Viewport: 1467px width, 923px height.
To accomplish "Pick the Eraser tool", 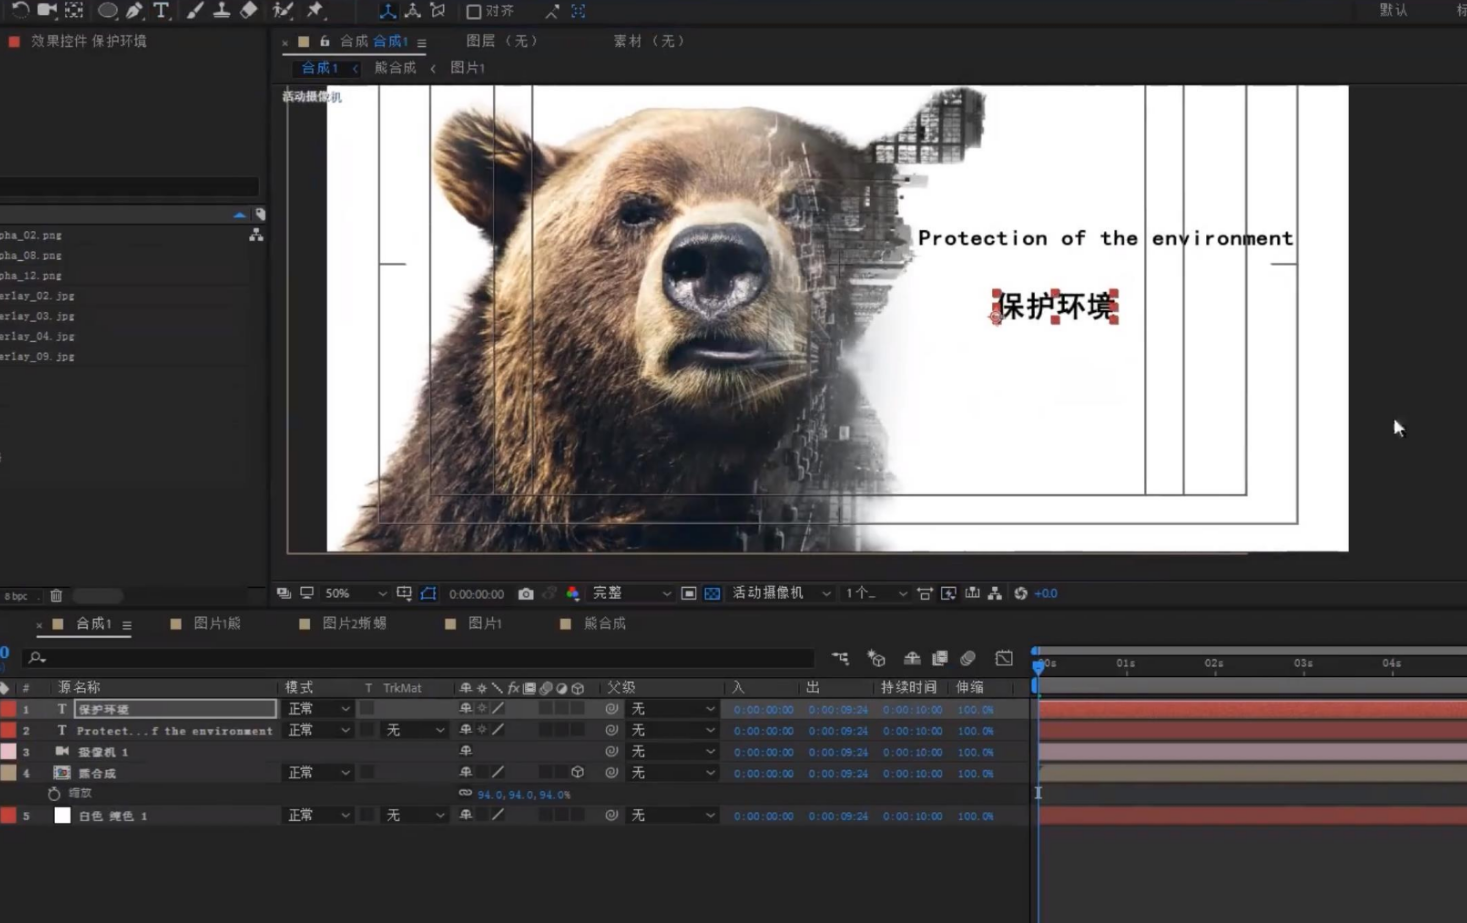I will coord(249,10).
